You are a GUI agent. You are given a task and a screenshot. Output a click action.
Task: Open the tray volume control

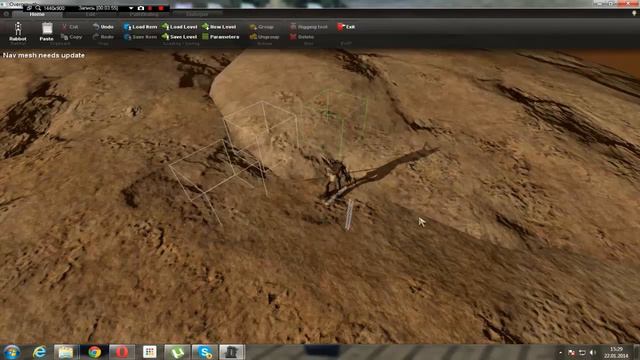pos(593,353)
